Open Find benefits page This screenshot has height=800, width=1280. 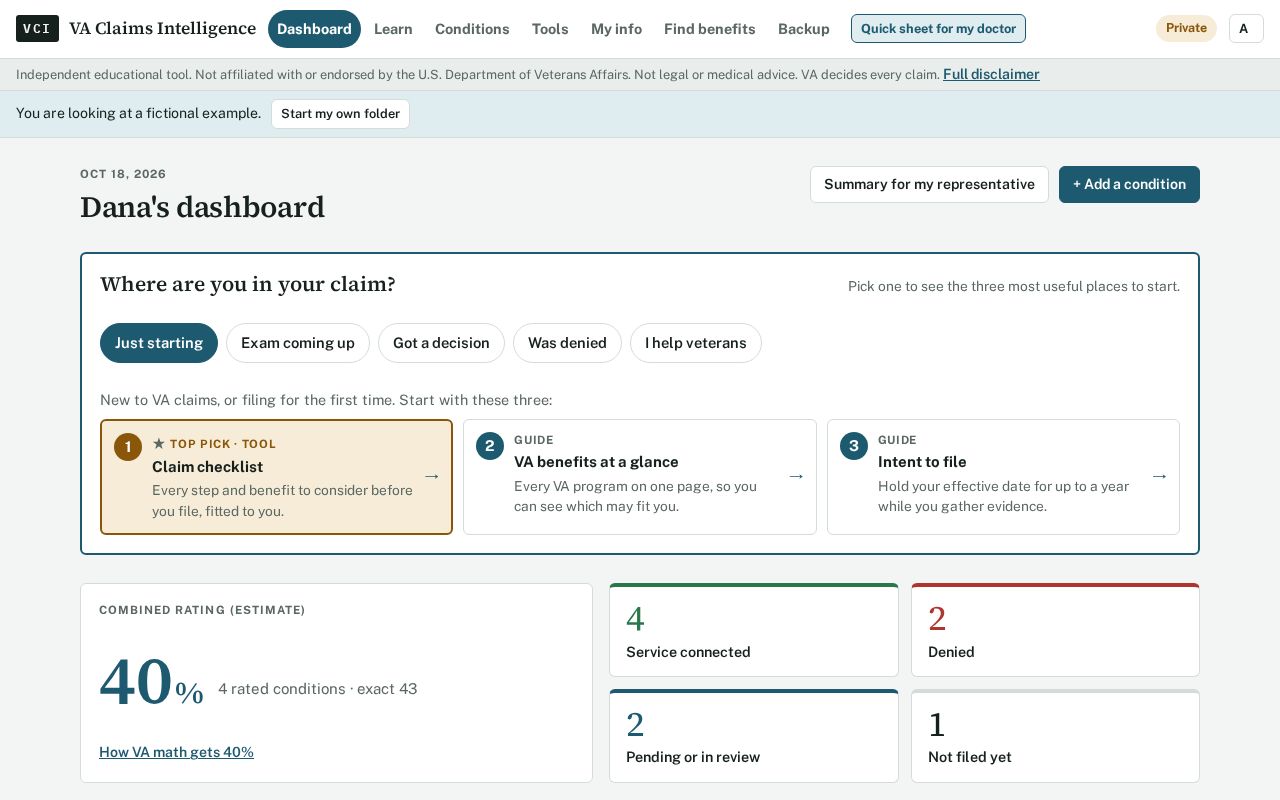[x=710, y=29]
